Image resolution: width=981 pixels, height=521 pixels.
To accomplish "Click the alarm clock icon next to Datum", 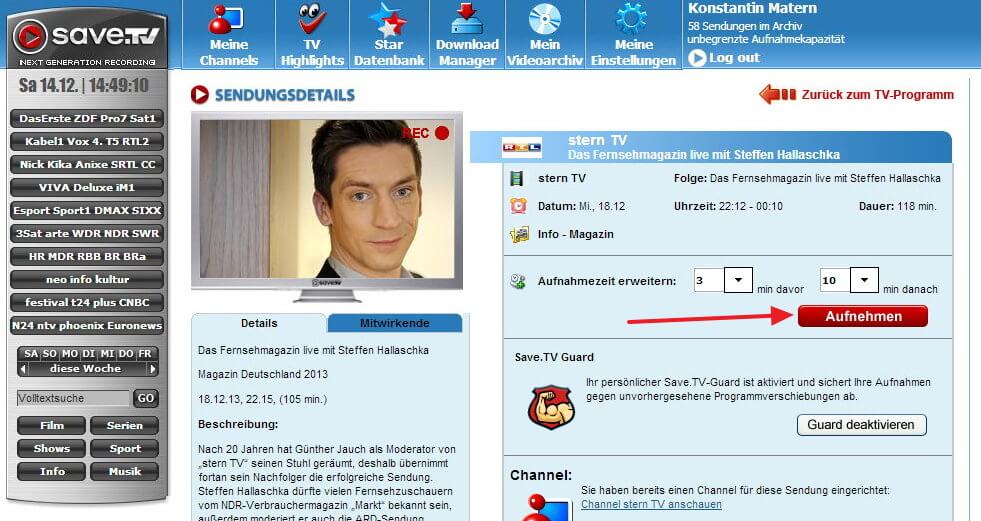I will pyautogui.click(x=518, y=206).
